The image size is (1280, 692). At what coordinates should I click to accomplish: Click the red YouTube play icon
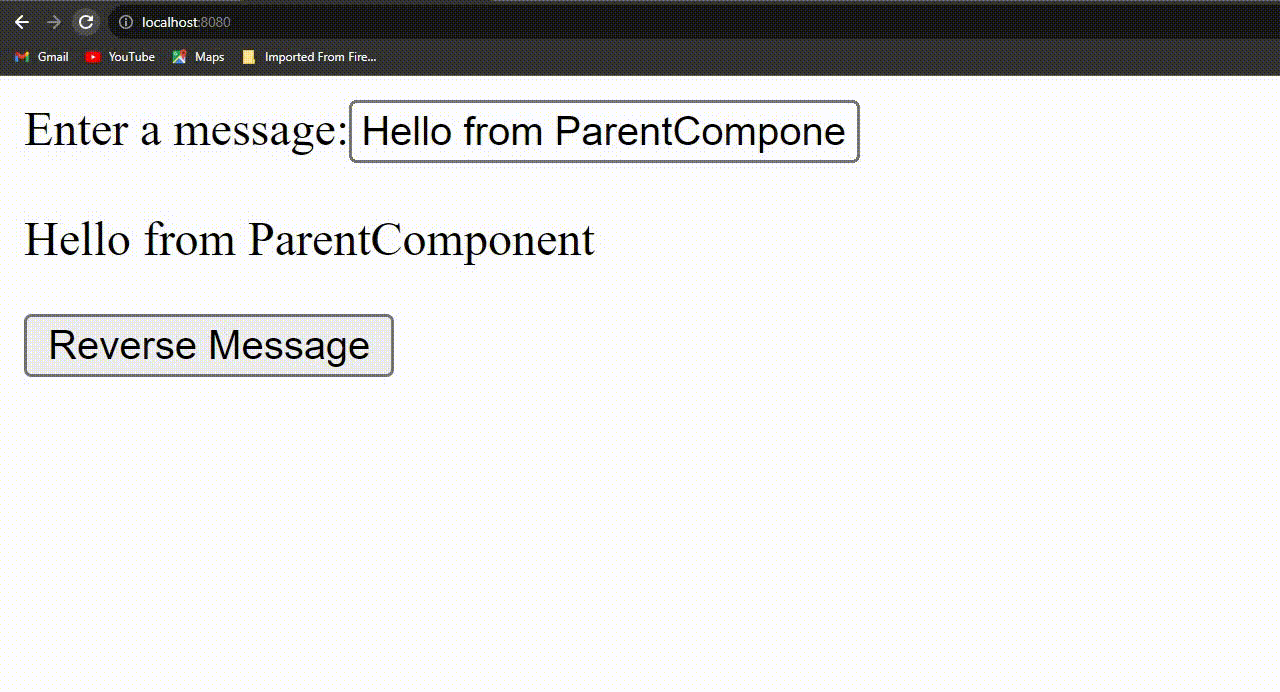93,57
